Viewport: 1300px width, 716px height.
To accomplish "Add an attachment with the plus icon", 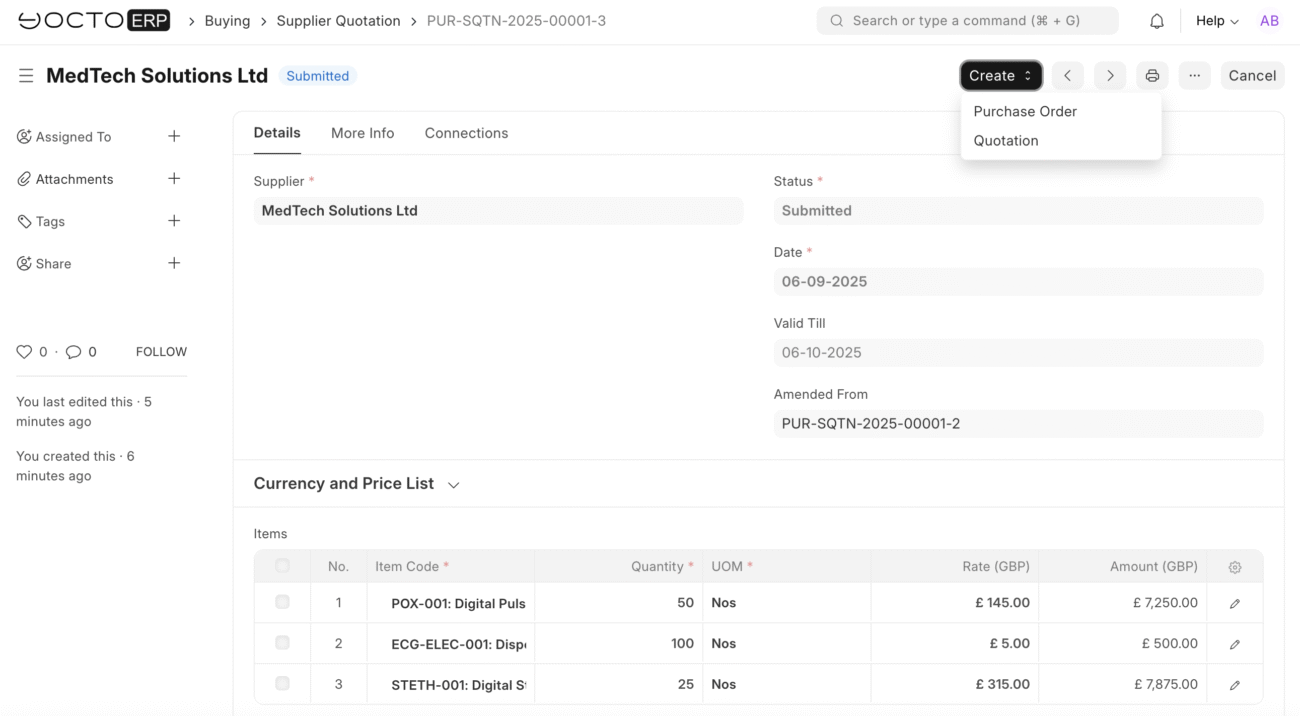I will point(174,178).
